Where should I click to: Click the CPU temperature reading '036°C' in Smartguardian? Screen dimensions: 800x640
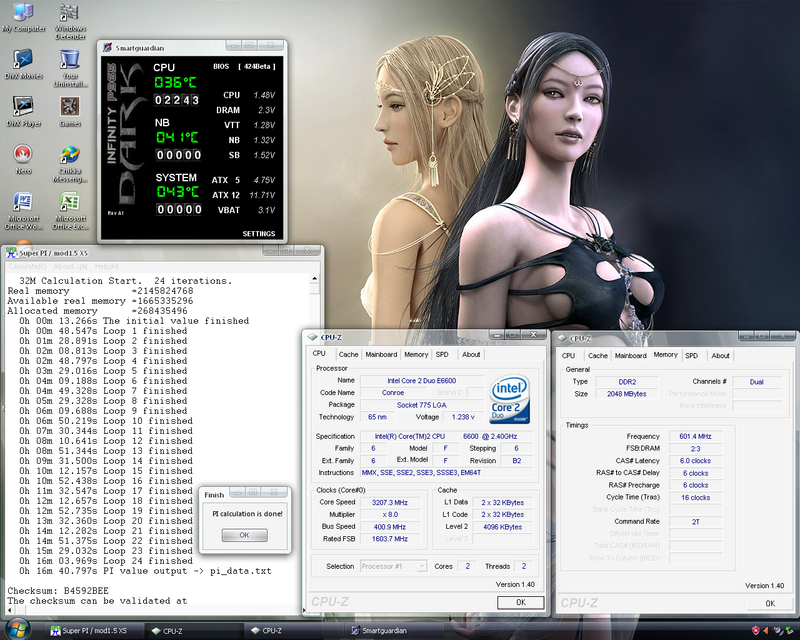click(176, 83)
